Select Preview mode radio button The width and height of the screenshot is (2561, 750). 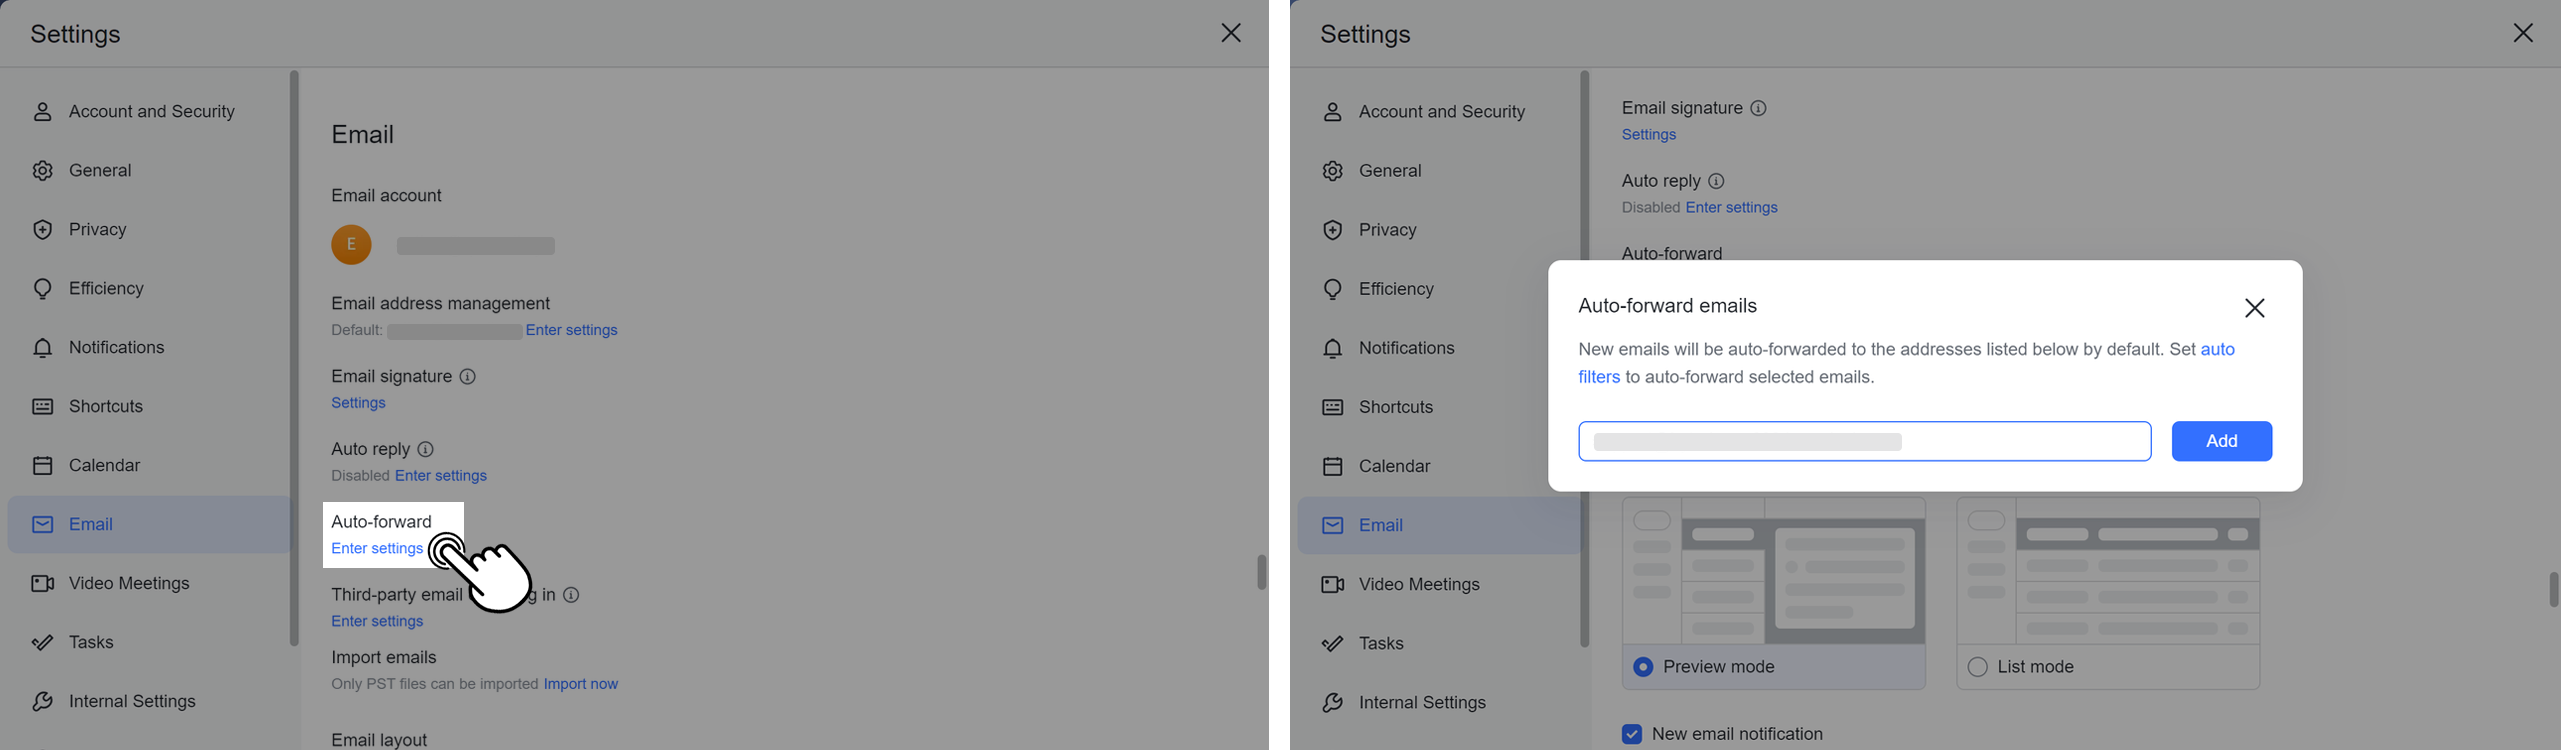[1643, 667]
